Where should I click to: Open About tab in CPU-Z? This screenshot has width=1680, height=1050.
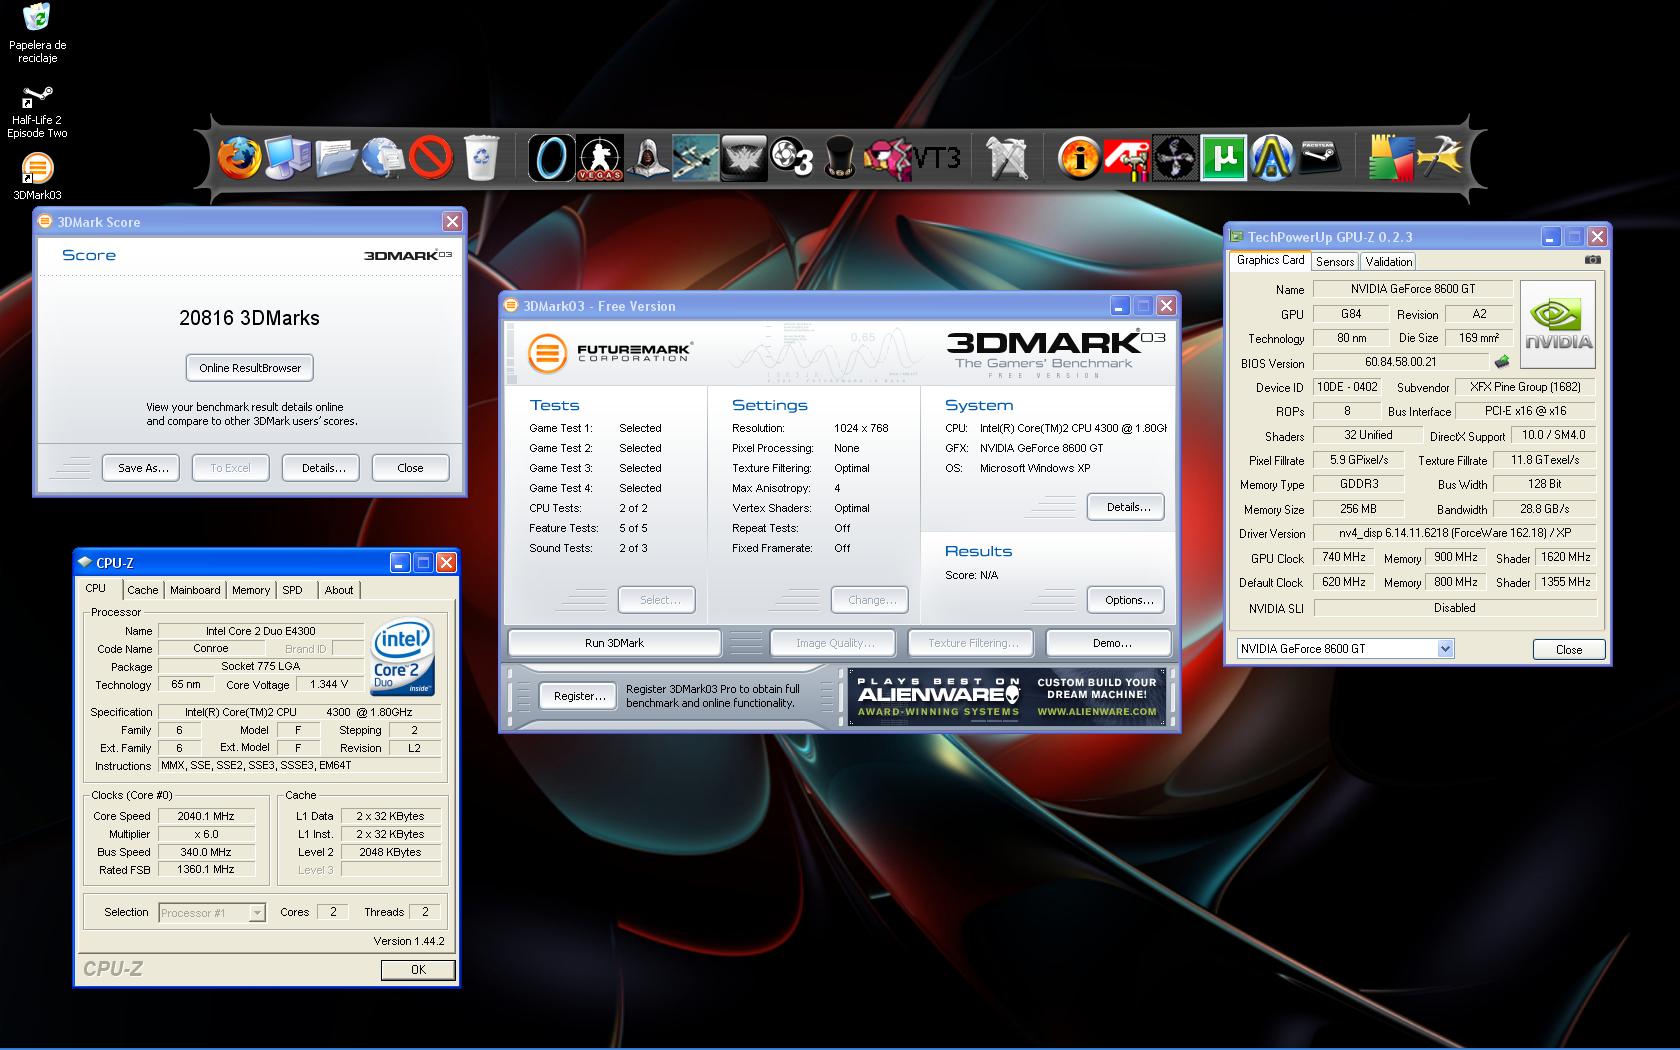[339, 590]
